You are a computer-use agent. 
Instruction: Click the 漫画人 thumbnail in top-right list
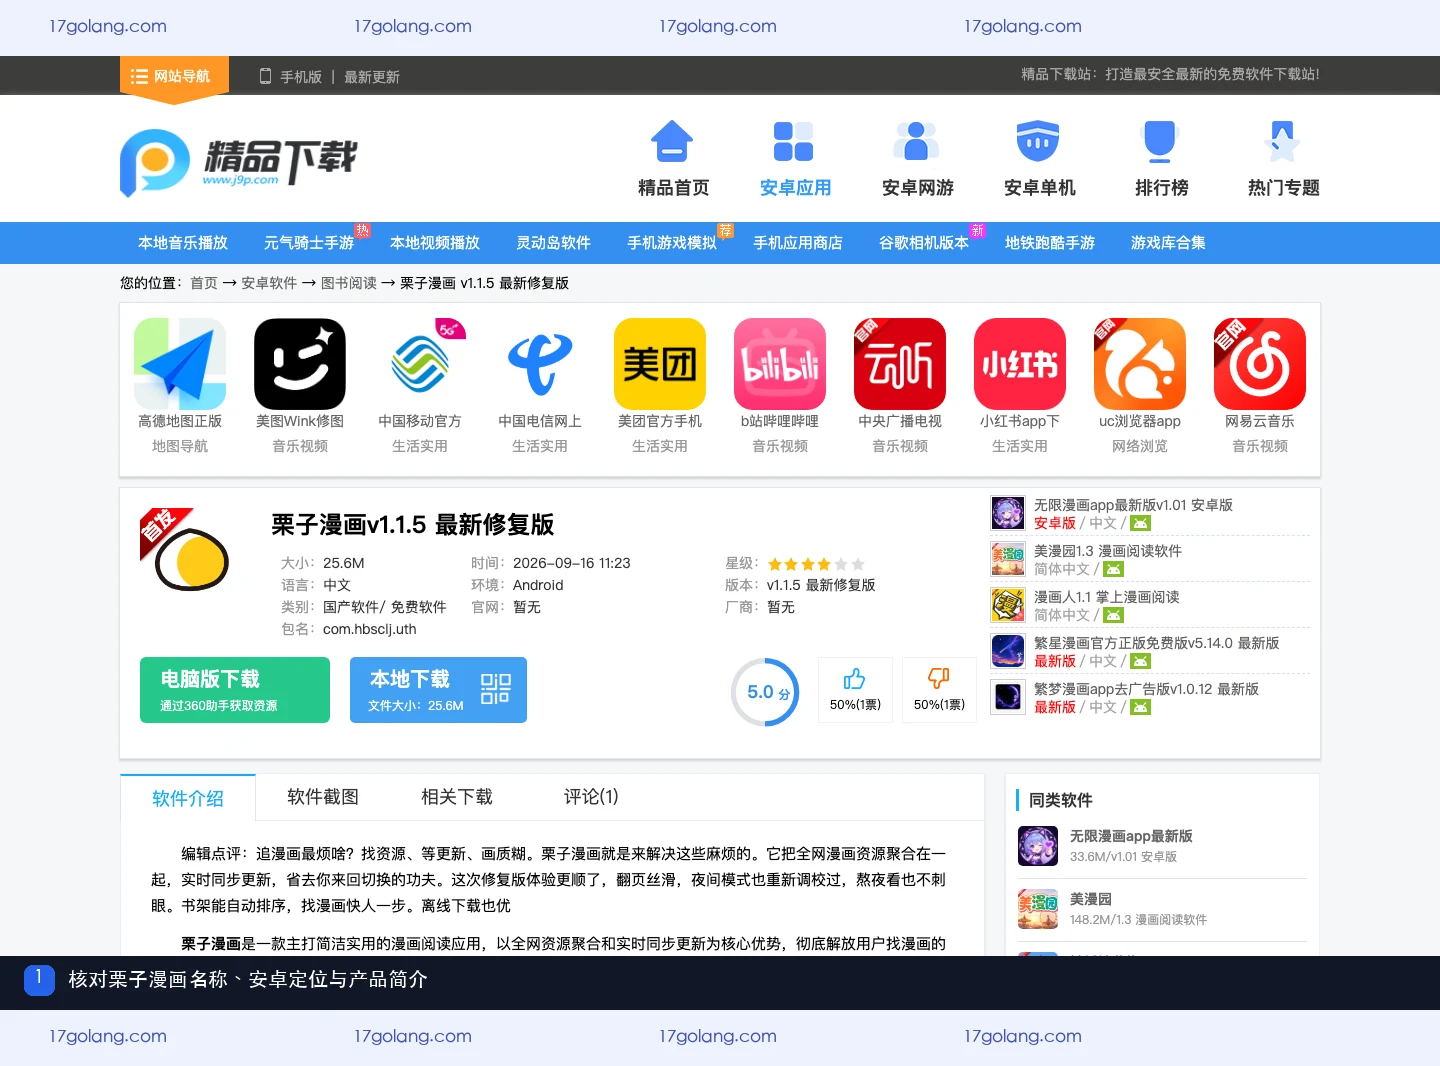tap(1008, 605)
